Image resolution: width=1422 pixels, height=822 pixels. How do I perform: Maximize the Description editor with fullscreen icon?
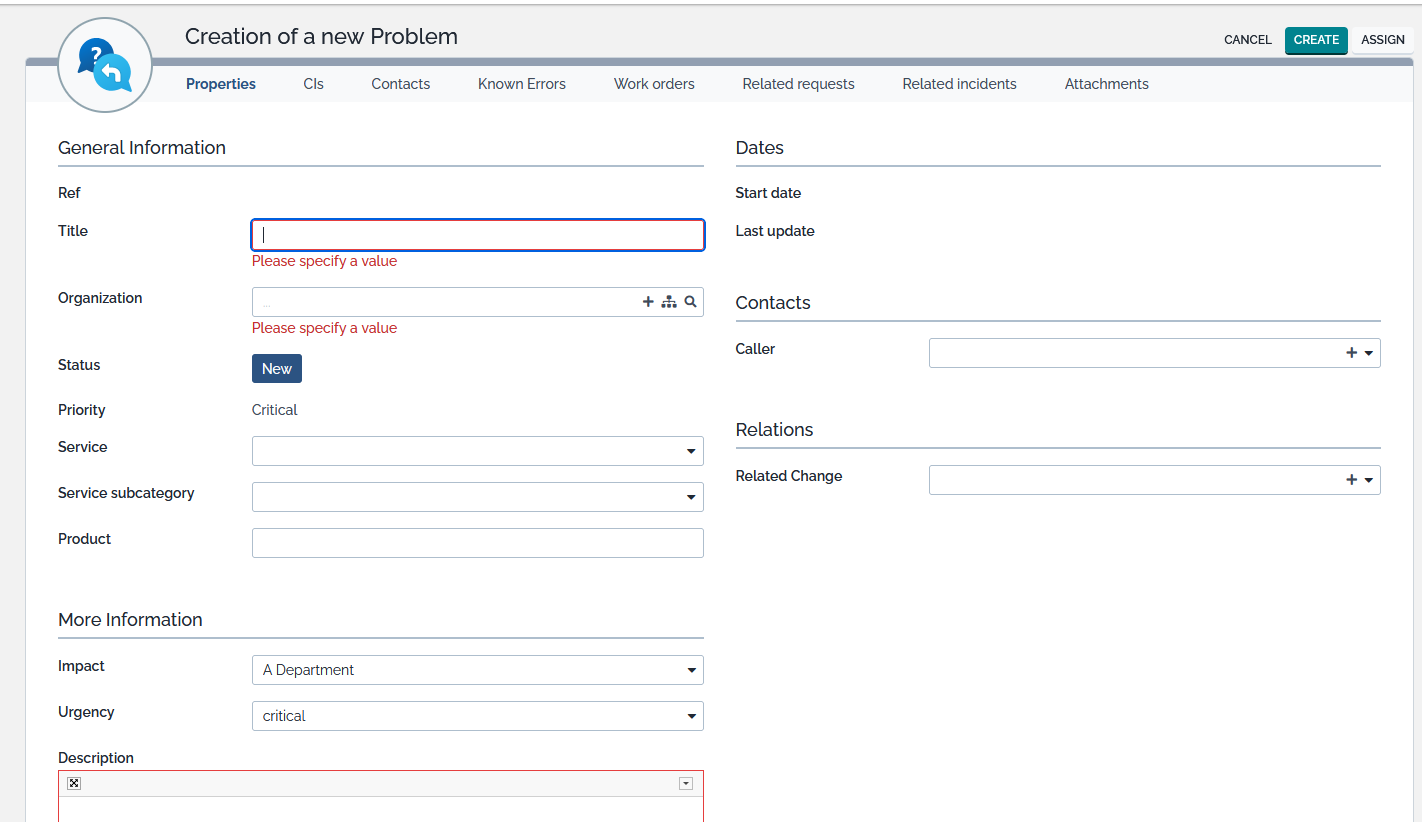(74, 784)
